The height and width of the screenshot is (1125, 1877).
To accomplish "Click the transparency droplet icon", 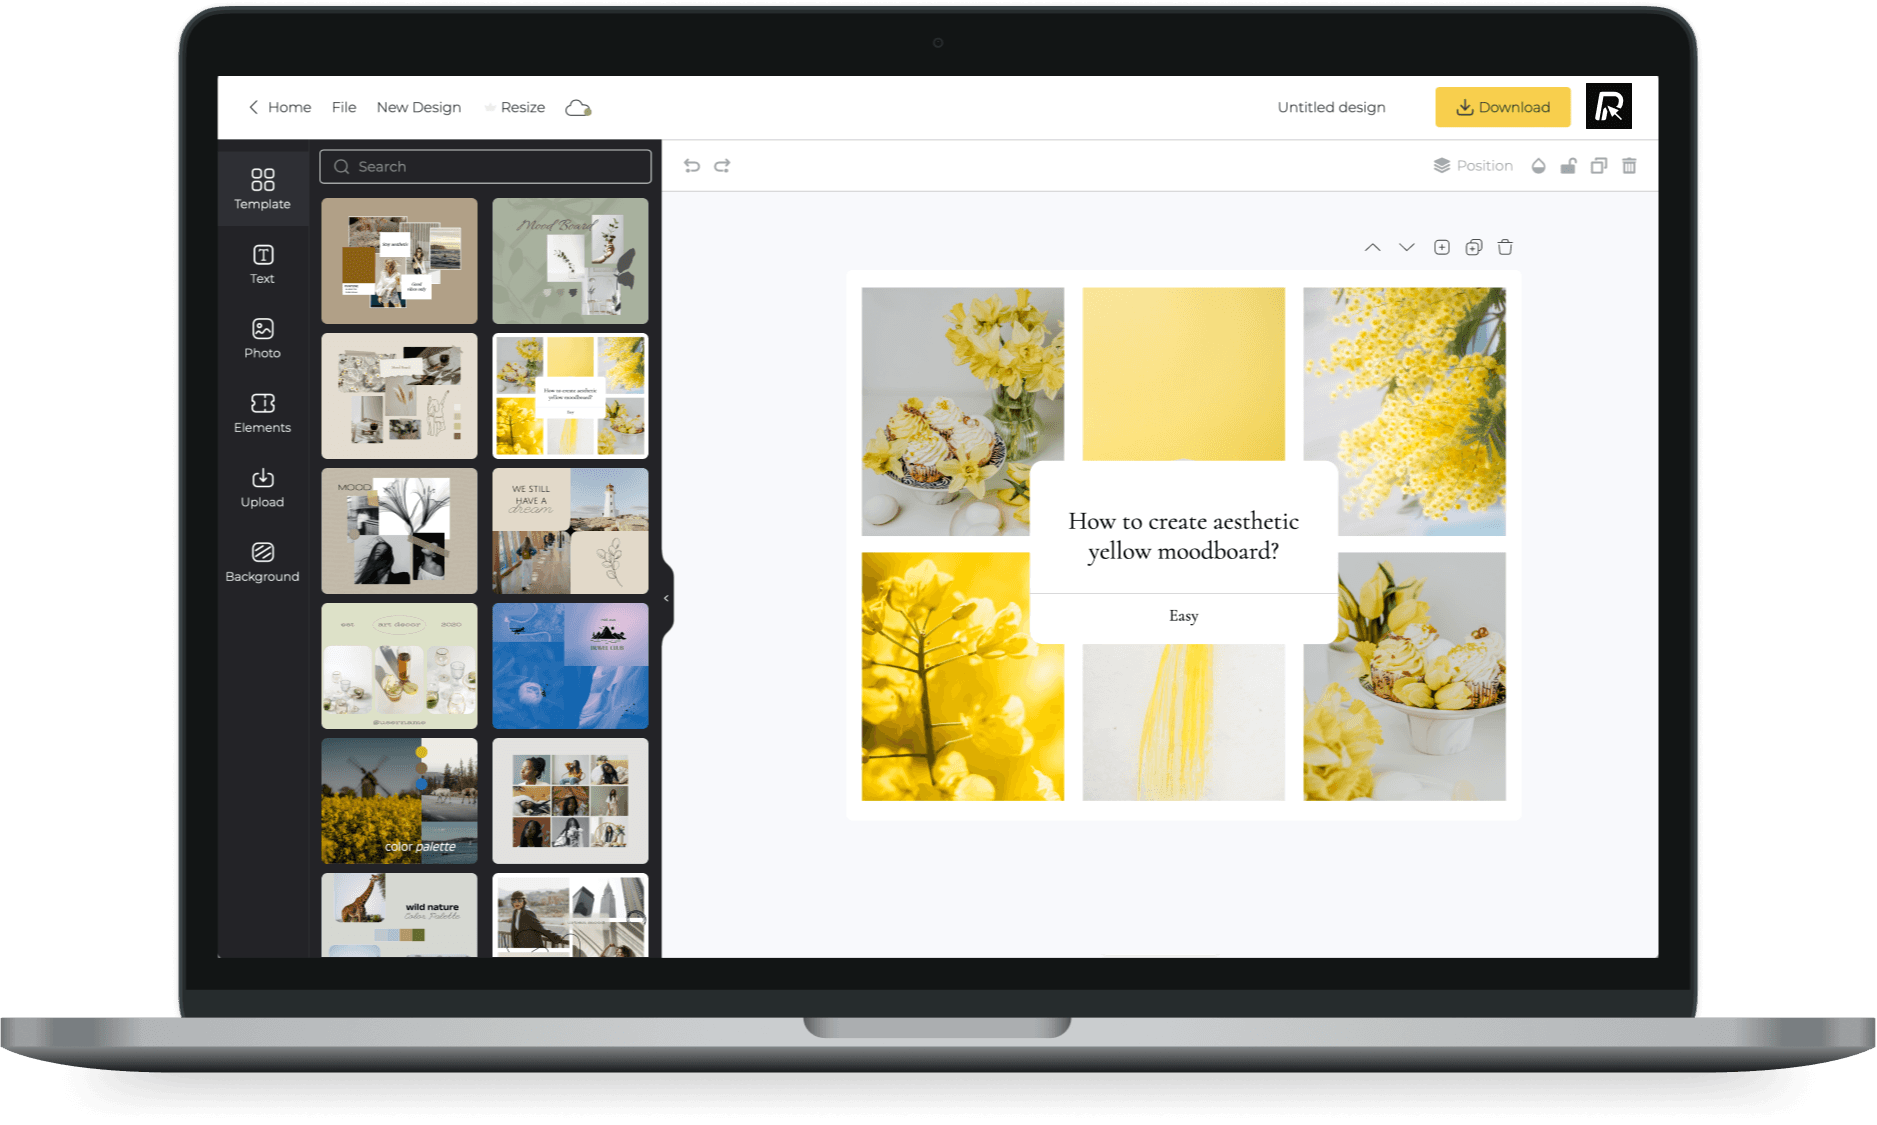I will pos(1538,165).
